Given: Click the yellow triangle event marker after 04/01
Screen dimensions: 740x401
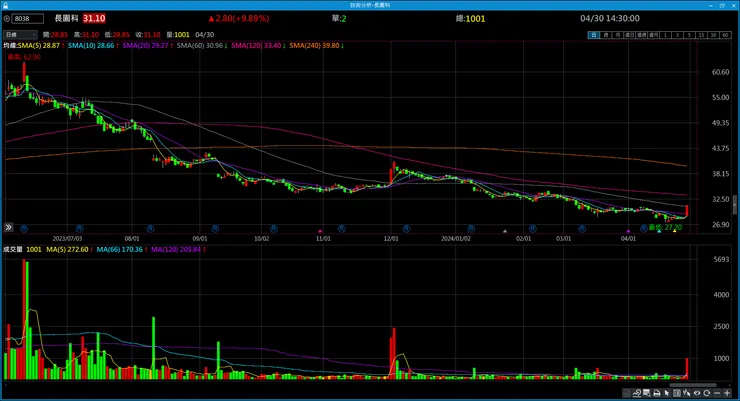Looking at the screenshot, I should coord(674,231).
